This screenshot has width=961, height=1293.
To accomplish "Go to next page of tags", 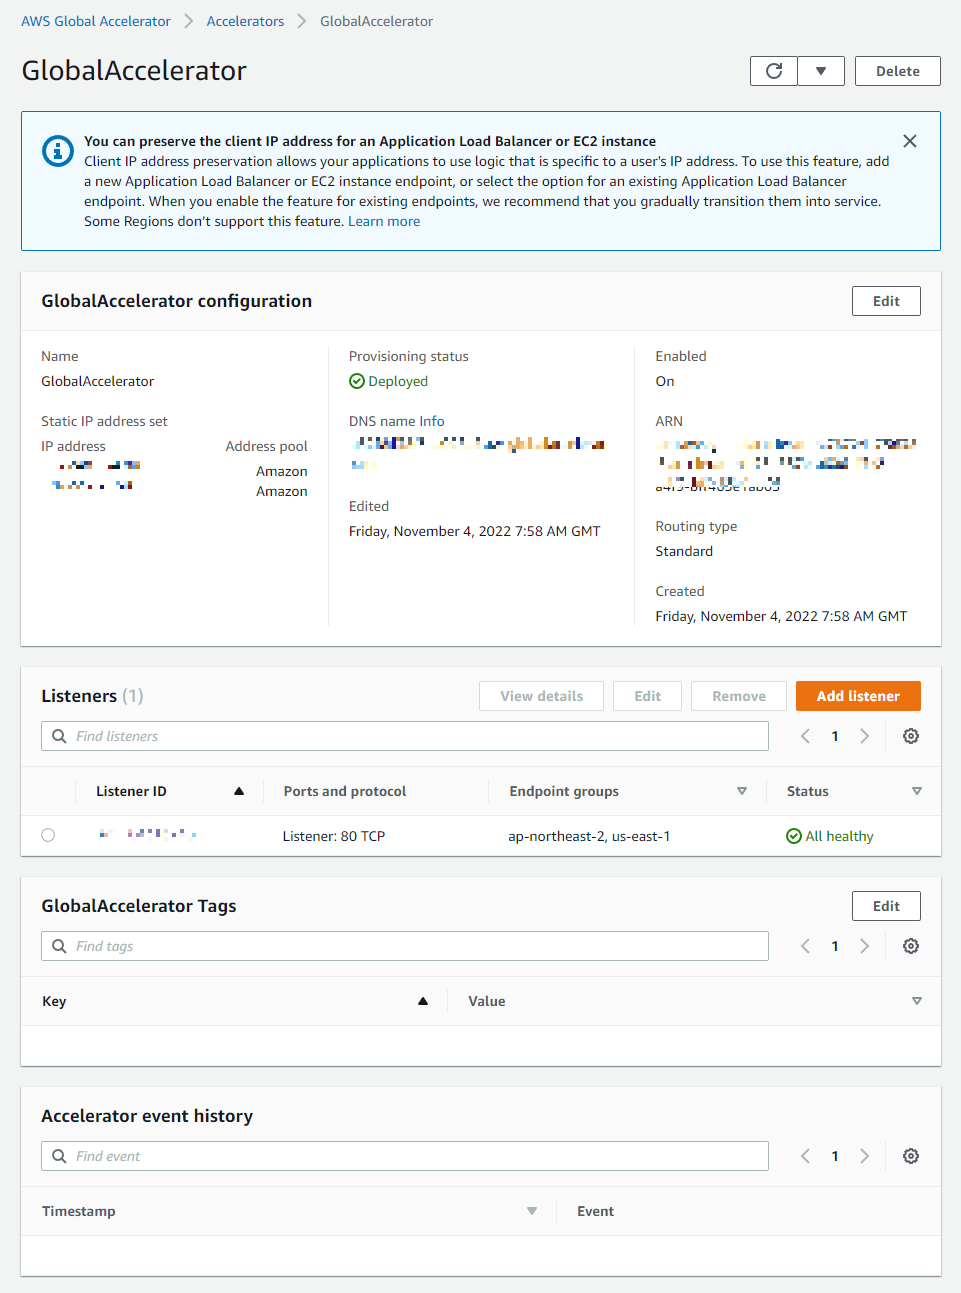I will [865, 946].
